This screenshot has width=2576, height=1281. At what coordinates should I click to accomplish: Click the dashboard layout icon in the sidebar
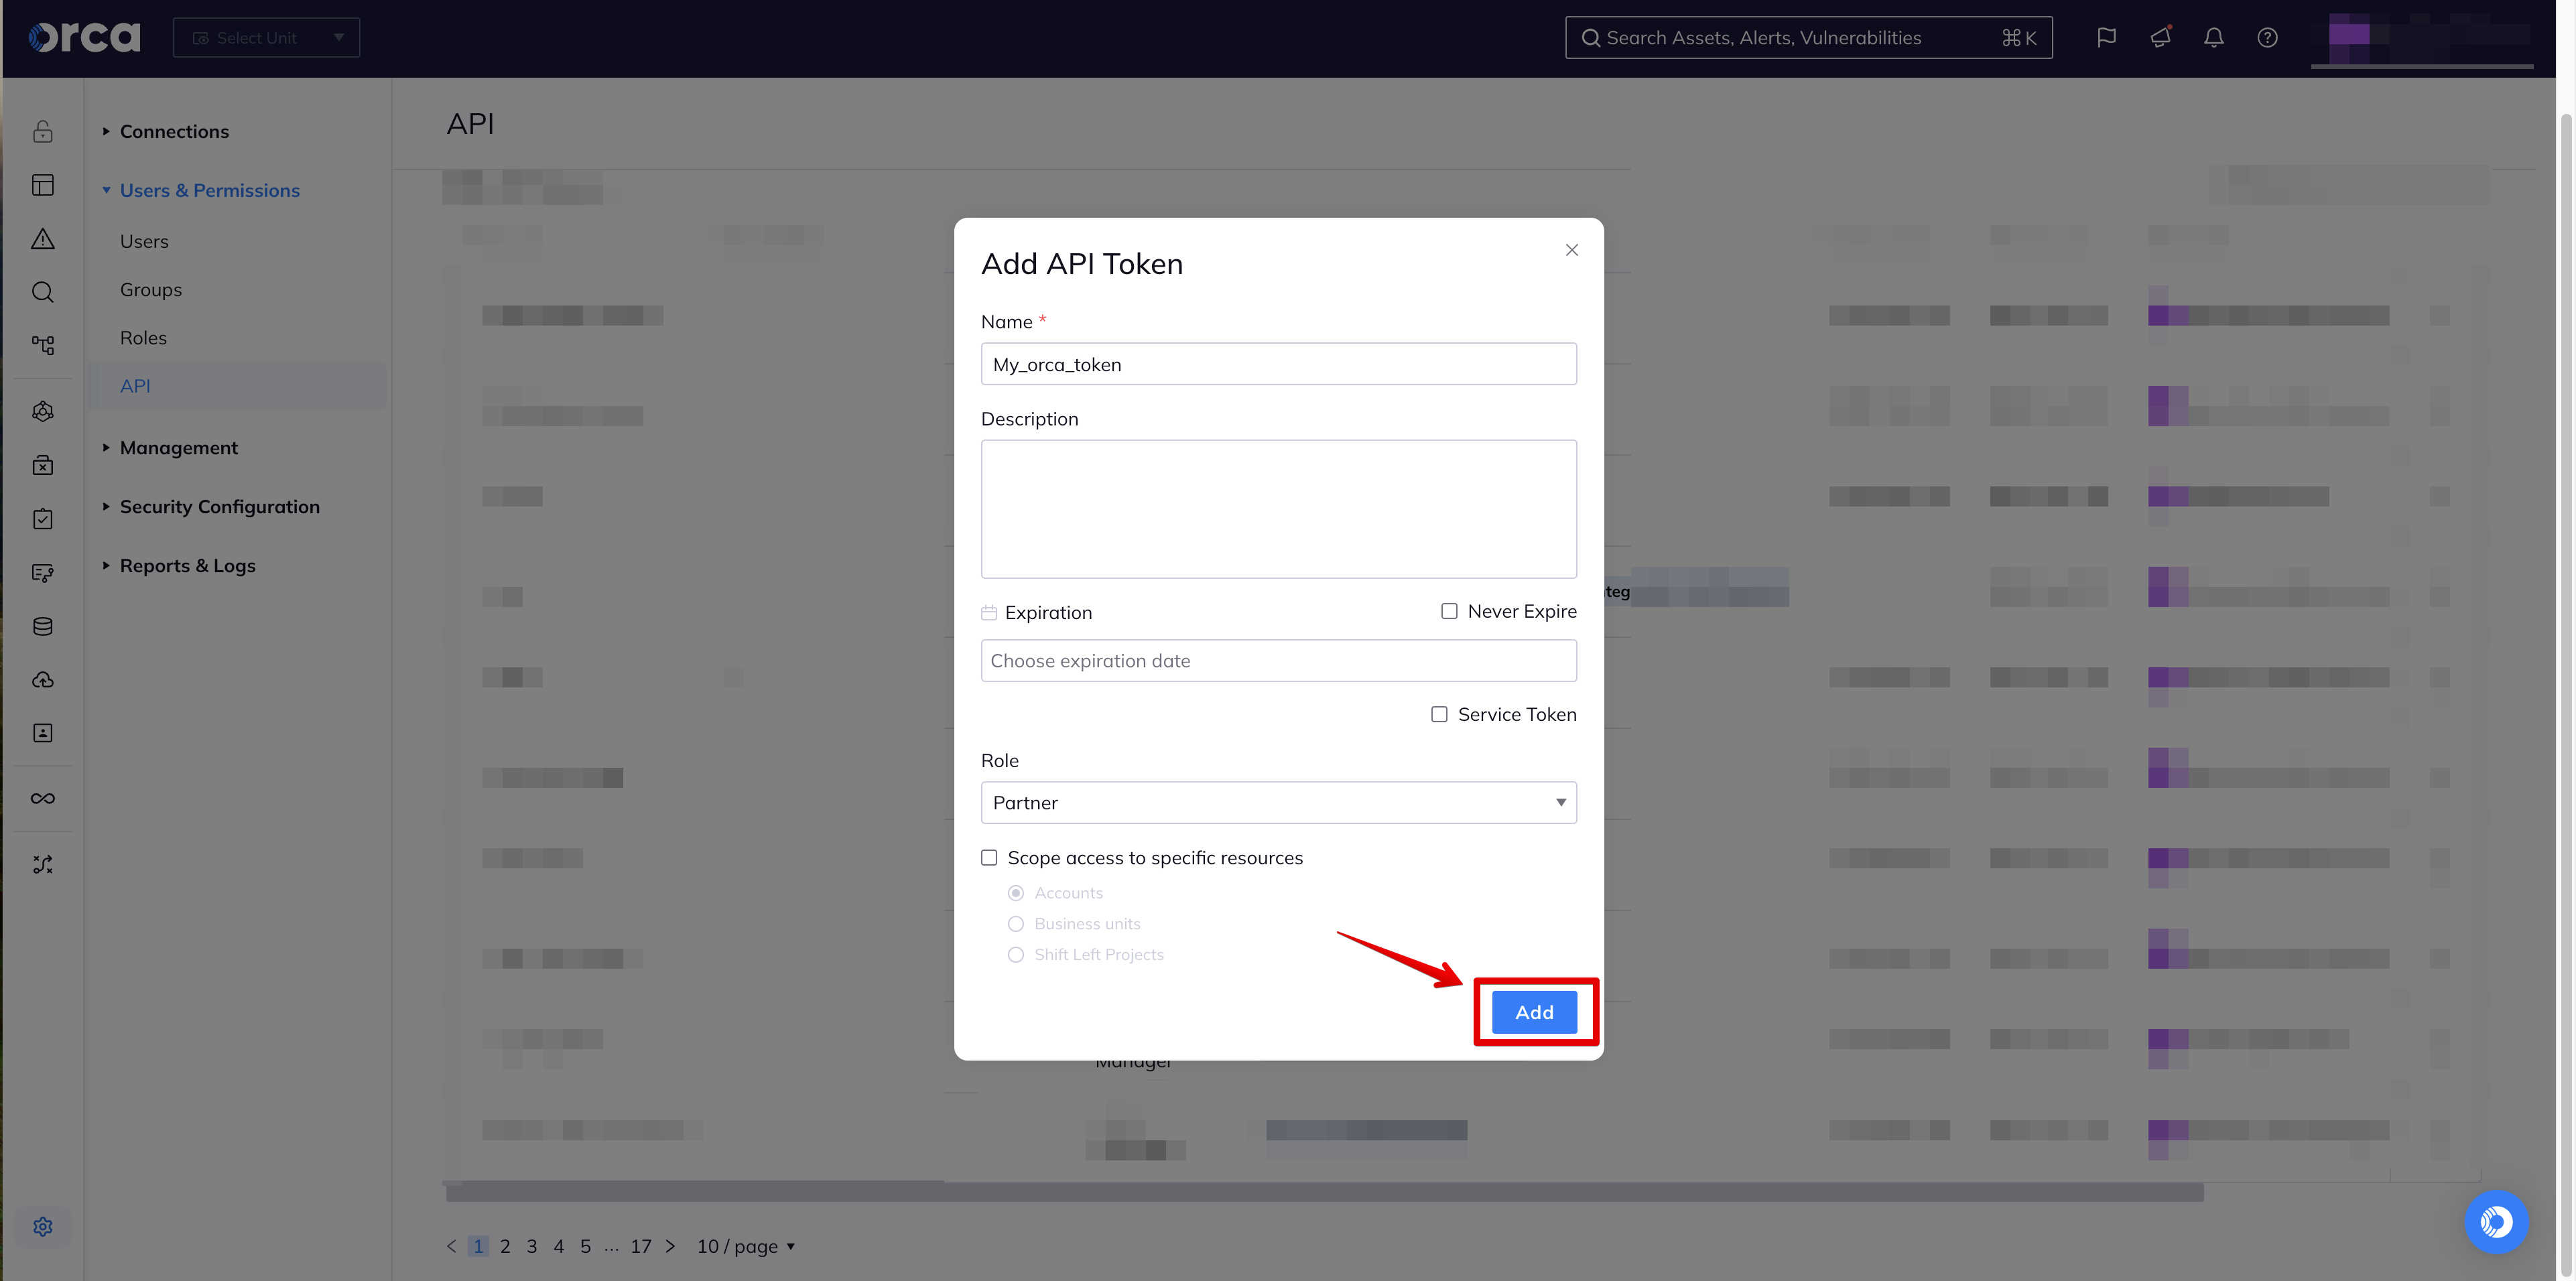click(42, 184)
